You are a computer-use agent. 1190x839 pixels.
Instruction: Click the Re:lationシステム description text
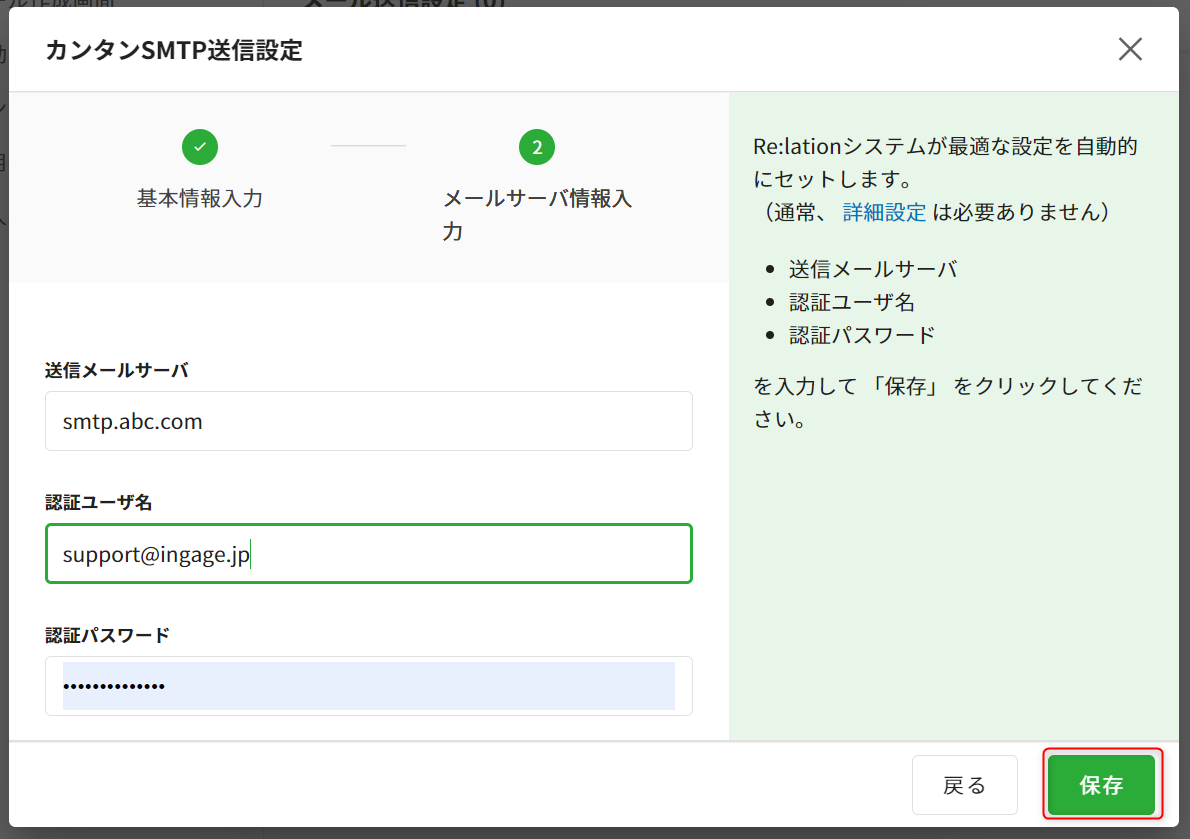point(945,163)
